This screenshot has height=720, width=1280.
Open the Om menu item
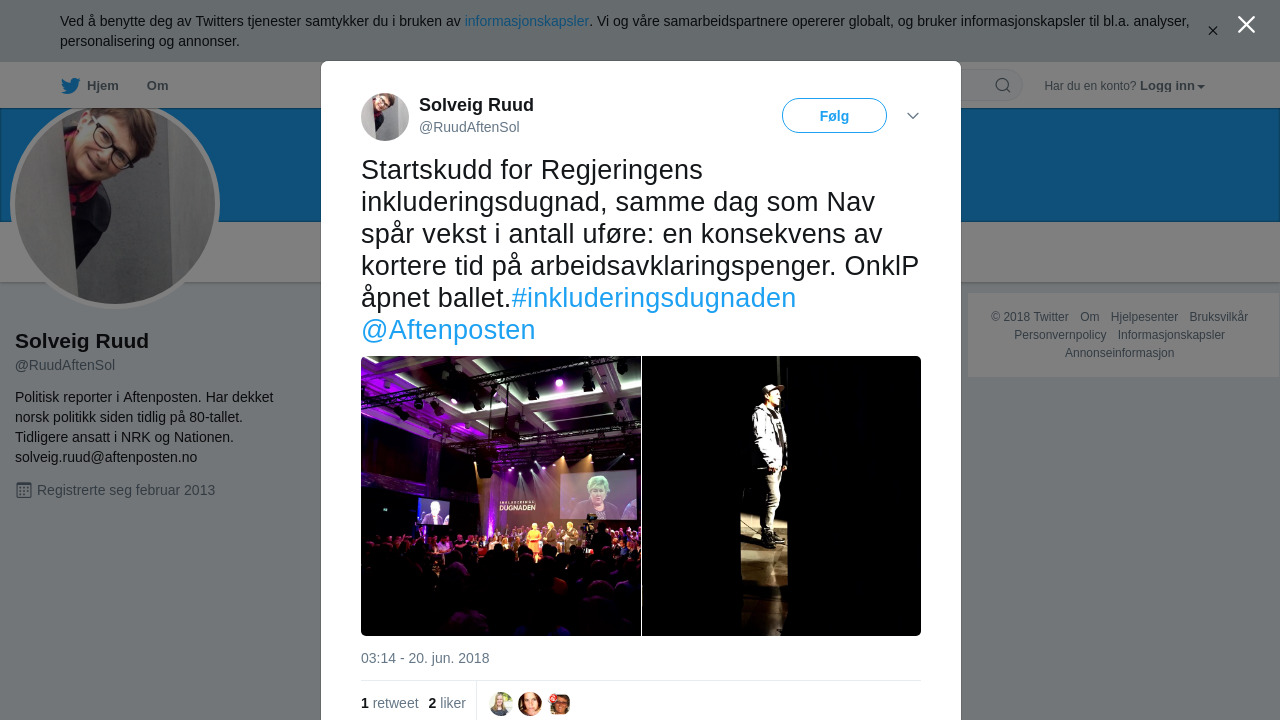pyautogui.click(x=157, y=86)
